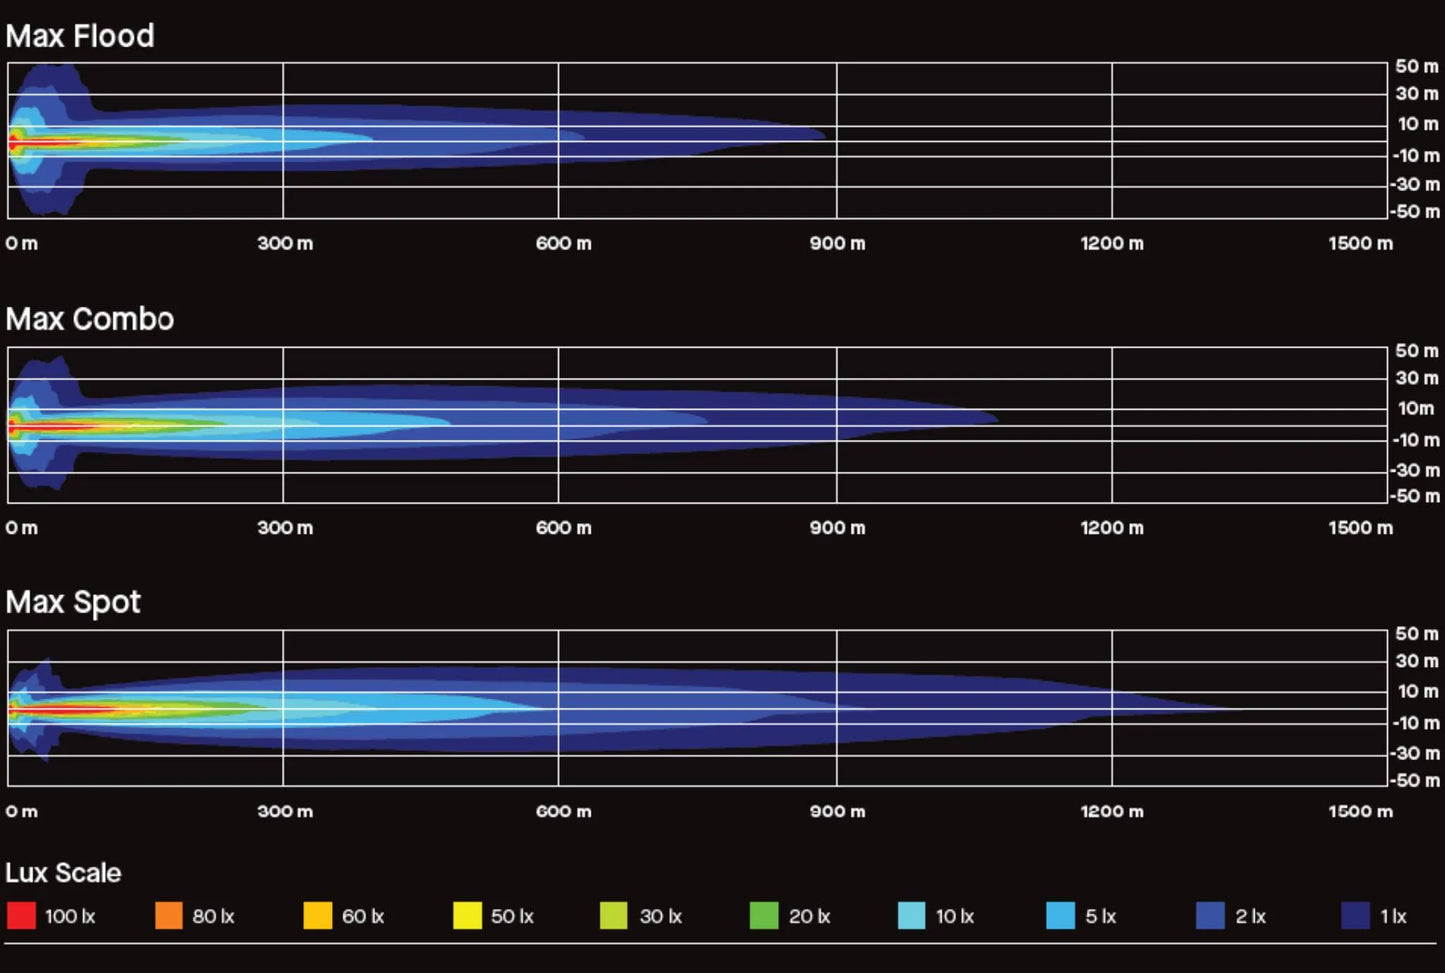The width and height of the screenshot is (1445, 973).
Task: Click the 600 m label under Max Combo
Action: pyautogui.click(x=563, y=527)
